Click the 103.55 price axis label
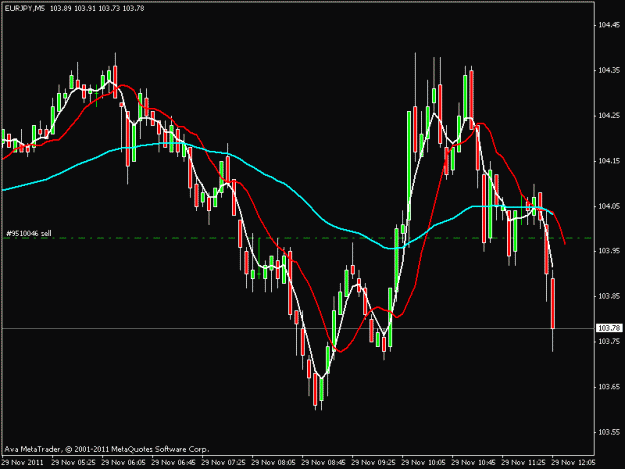The height and width of the screenshot is (469, 625). [609, 432]
